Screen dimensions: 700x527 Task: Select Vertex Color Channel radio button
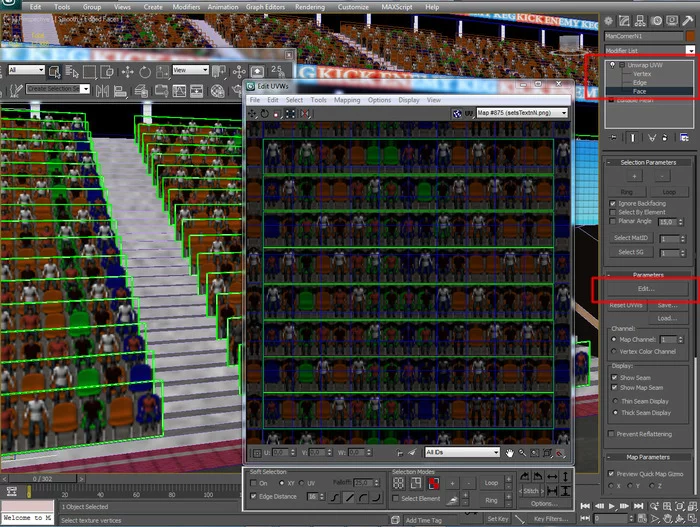coord(613,351)
